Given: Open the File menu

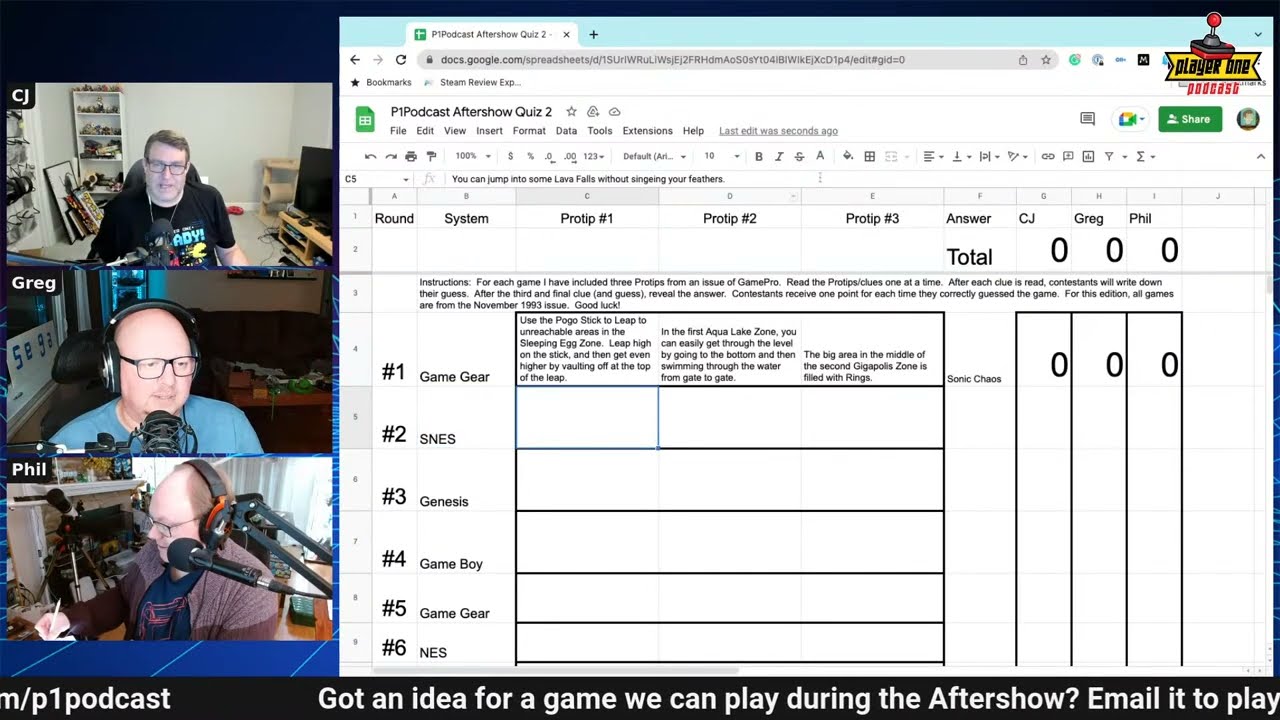Looking at the screenshot, I should tap(398, 131).
